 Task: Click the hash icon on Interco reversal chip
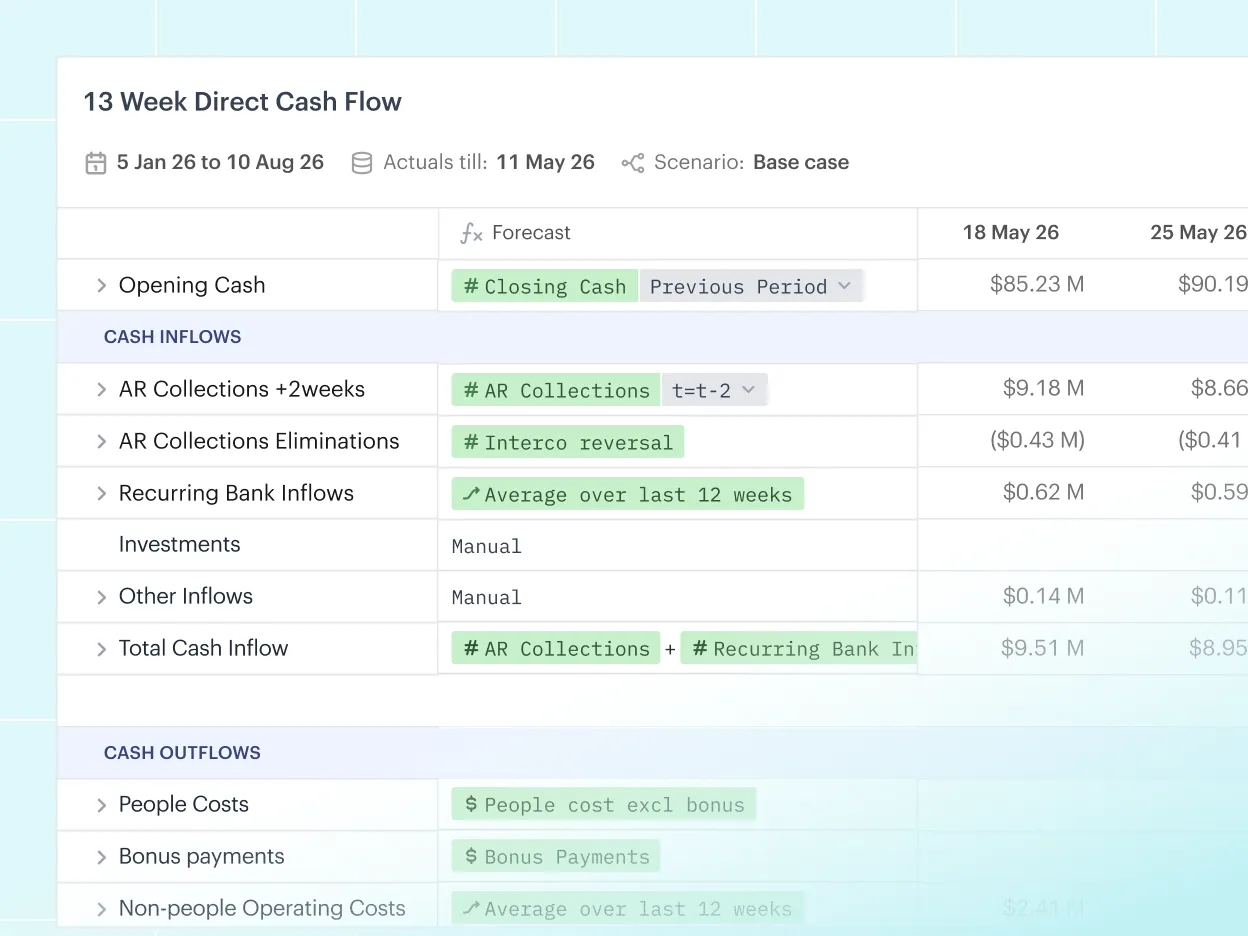[x=471, y=442]
